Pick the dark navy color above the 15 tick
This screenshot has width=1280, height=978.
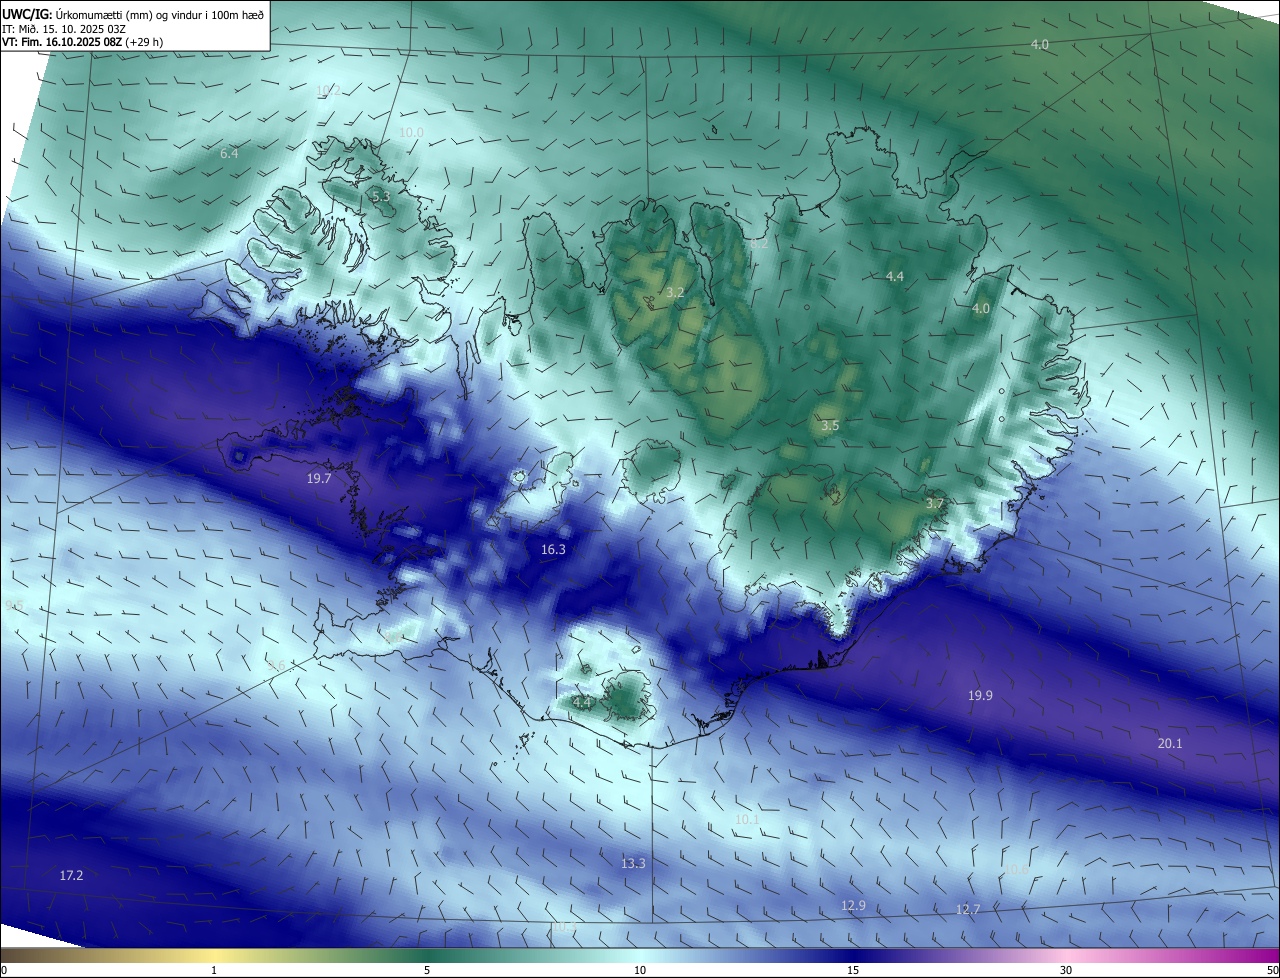(853, 956)
